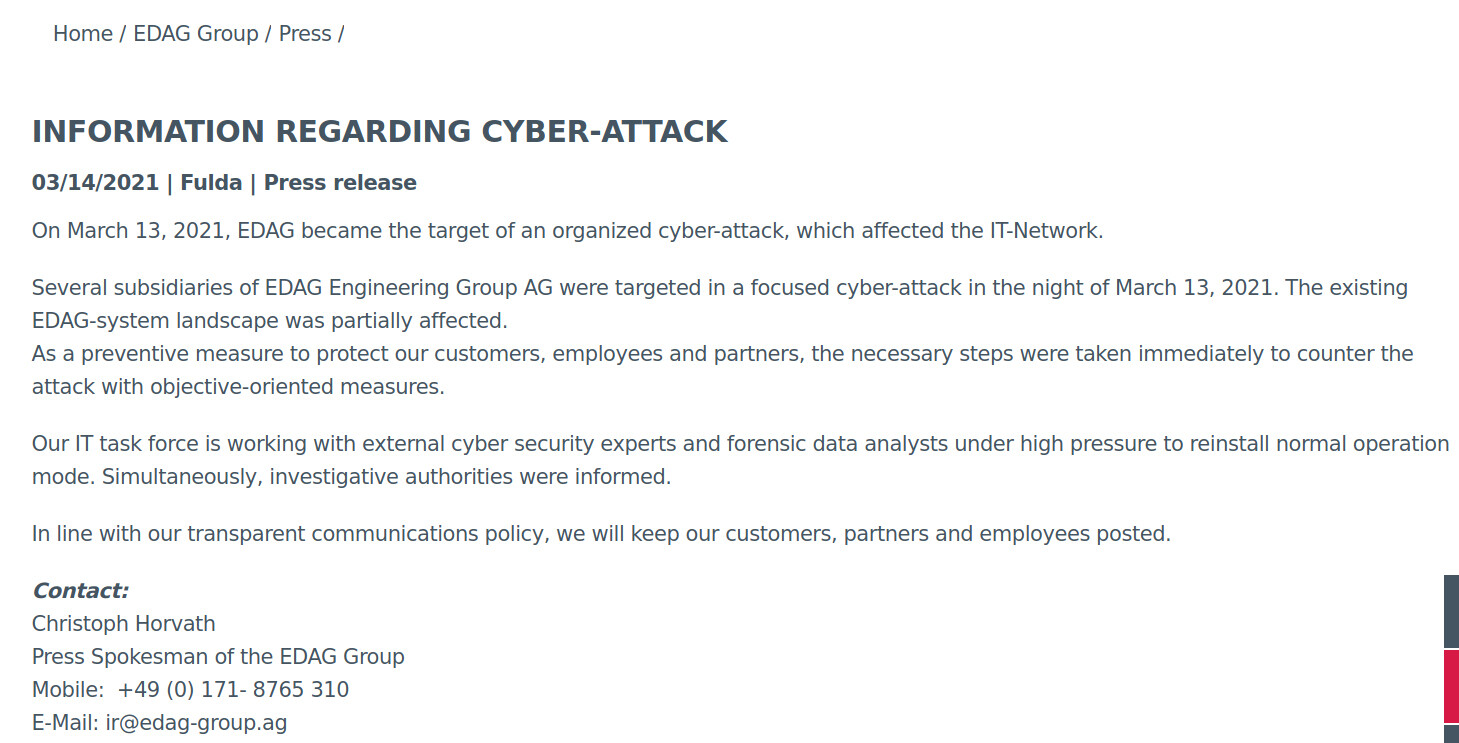The height and width of the screenshot is (743, 1459).
Task: Click the top gray side tab on the right edge
Action: [1451, 611]
